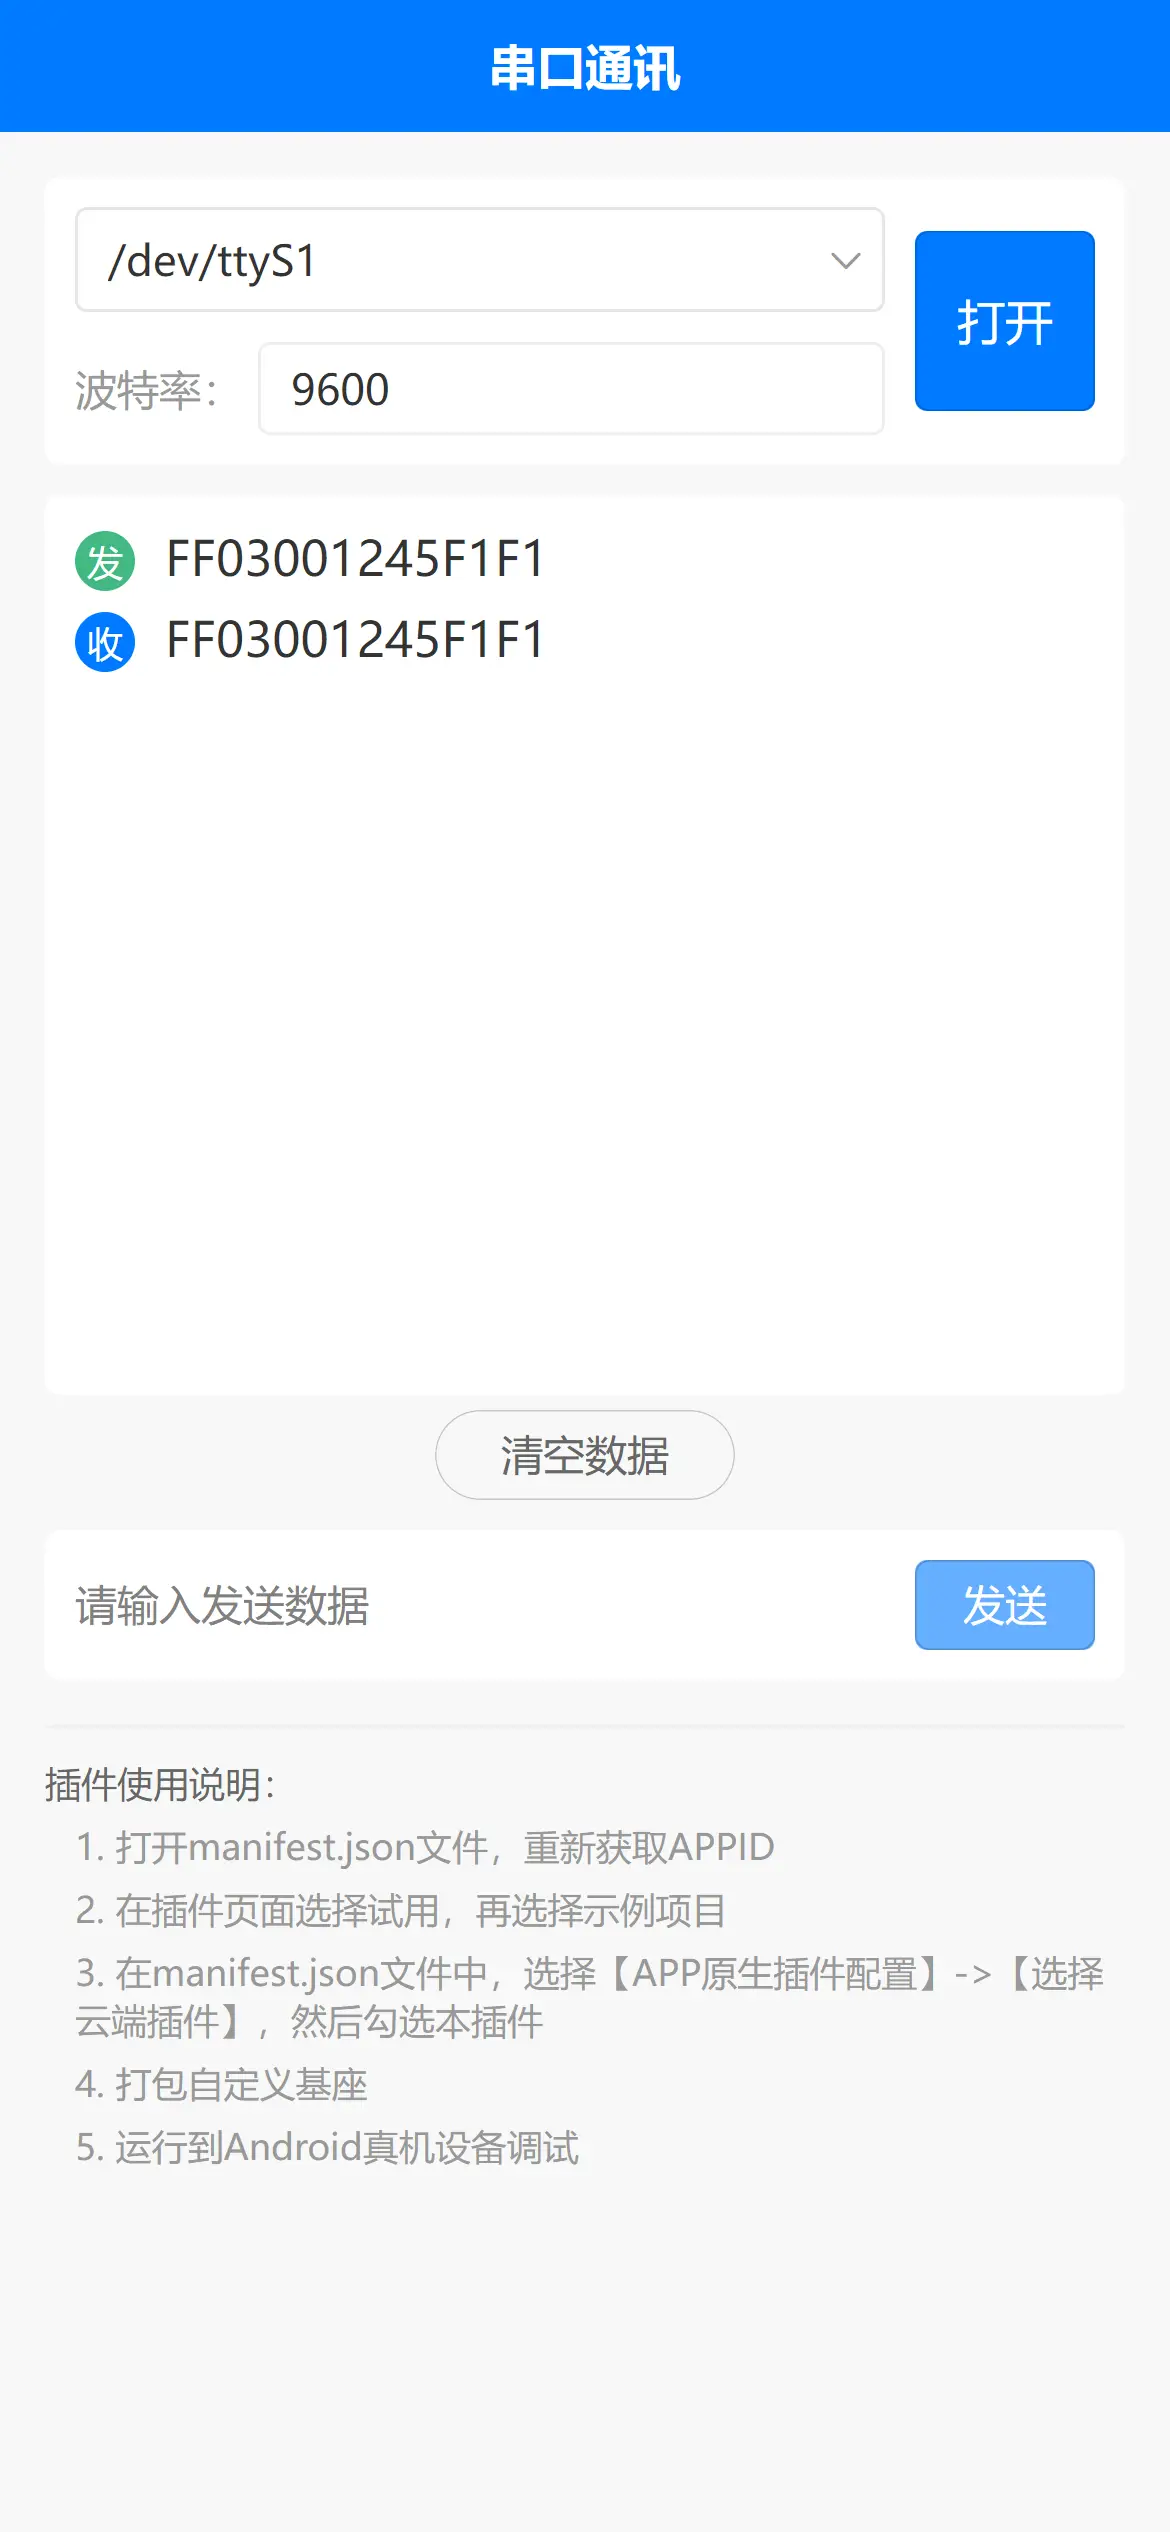Expand the serial port dropdown chevron
The image size is (1170, 2532).
(846, 261)
